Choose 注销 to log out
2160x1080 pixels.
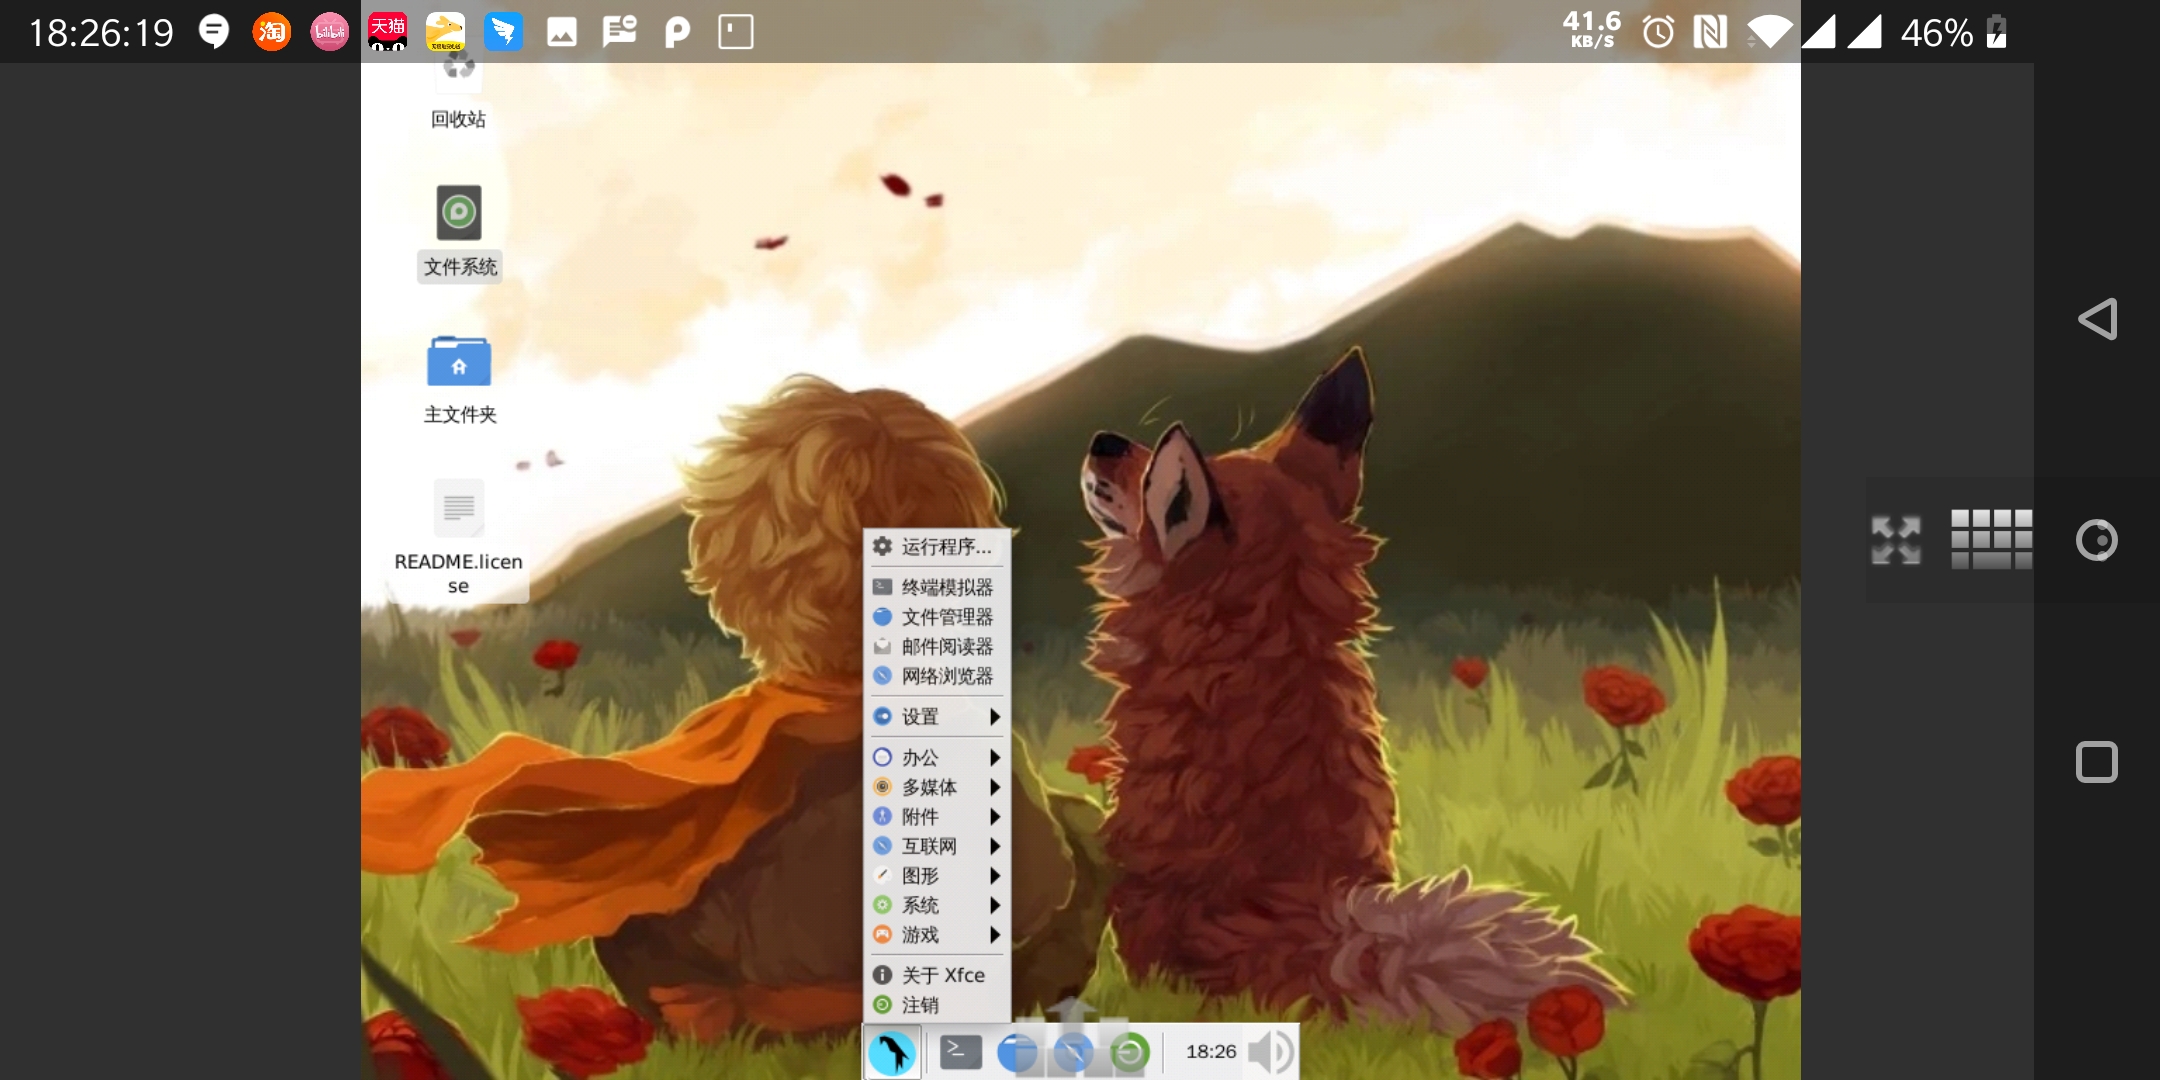click(x=937, y=1005)
